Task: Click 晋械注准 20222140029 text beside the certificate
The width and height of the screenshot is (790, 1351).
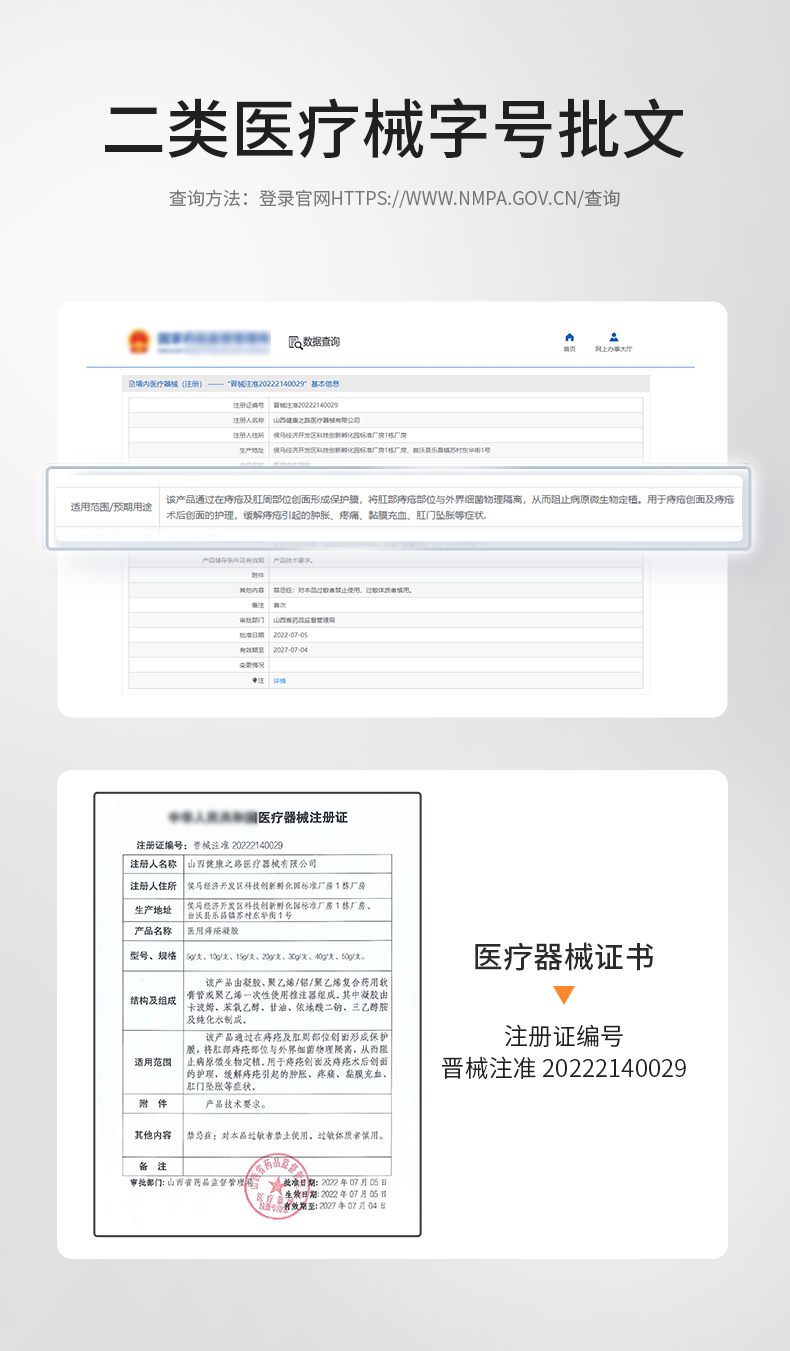Action: [x=564, y=1068]
